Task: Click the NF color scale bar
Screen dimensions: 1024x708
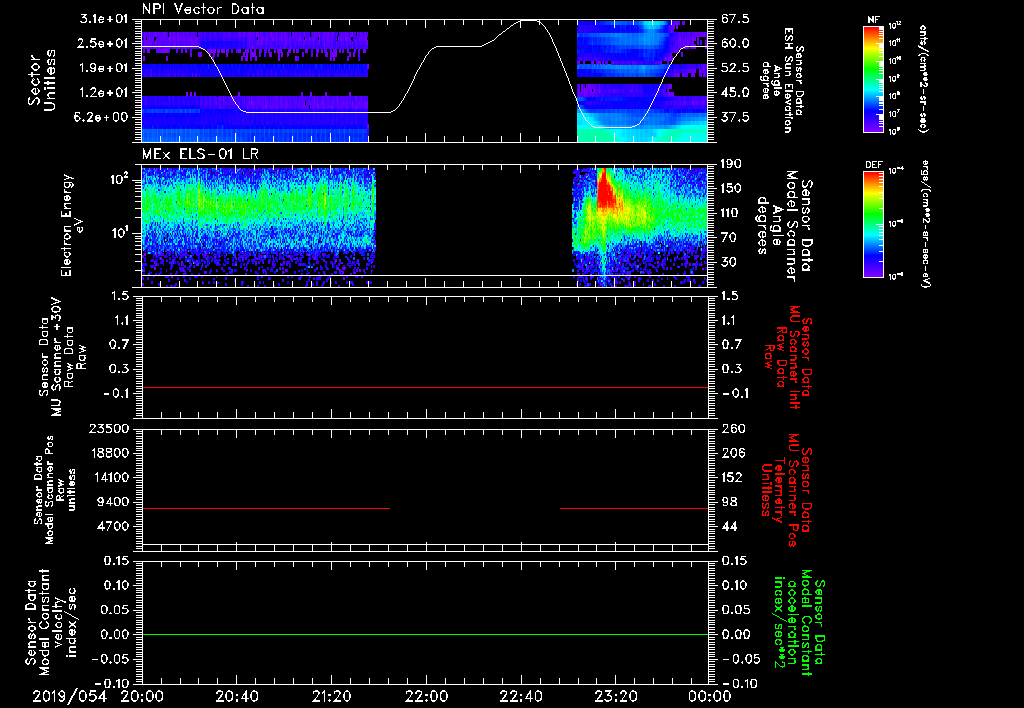Action: pos(873,79)
